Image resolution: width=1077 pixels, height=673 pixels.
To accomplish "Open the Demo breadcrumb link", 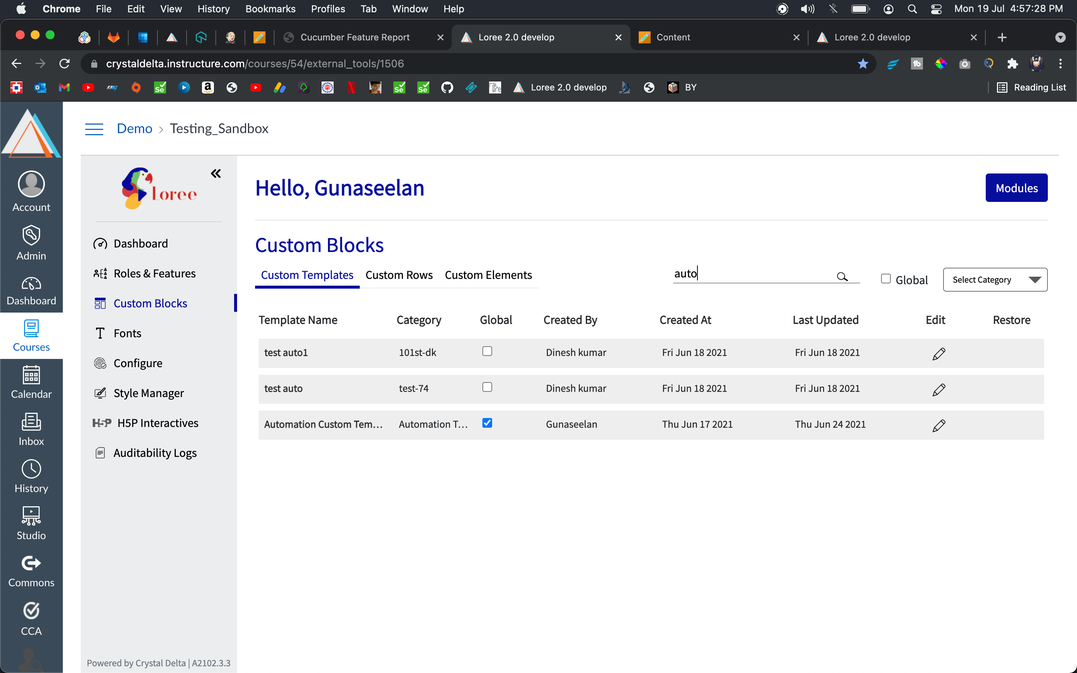I will tap(134, 129).
